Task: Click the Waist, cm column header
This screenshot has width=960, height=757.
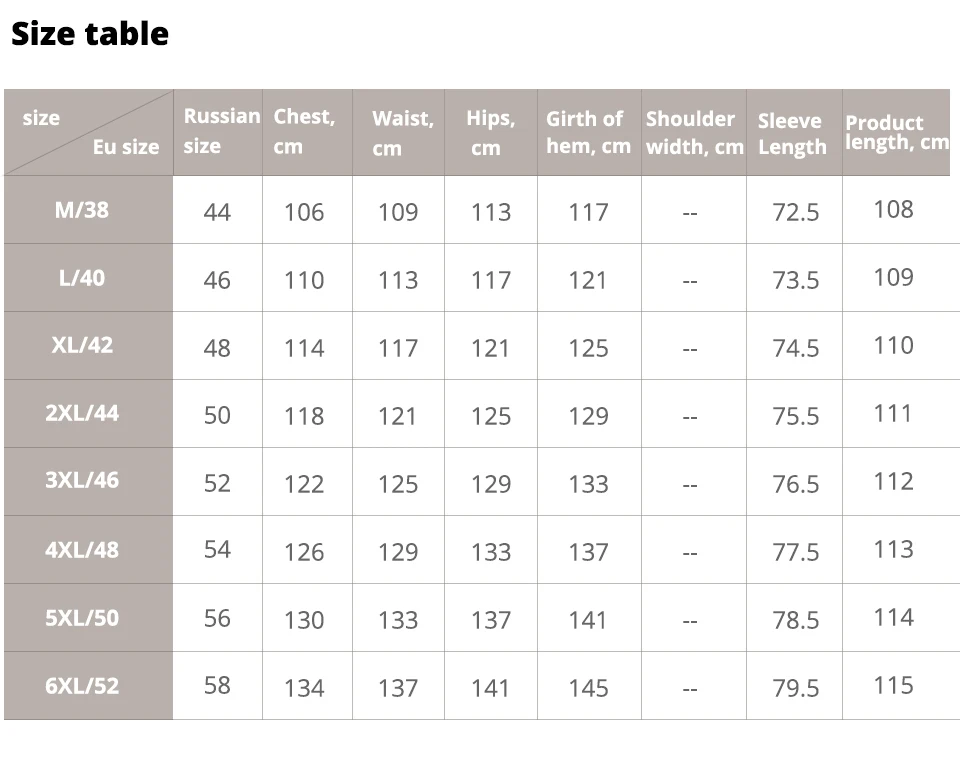Action: pos(402,133)
